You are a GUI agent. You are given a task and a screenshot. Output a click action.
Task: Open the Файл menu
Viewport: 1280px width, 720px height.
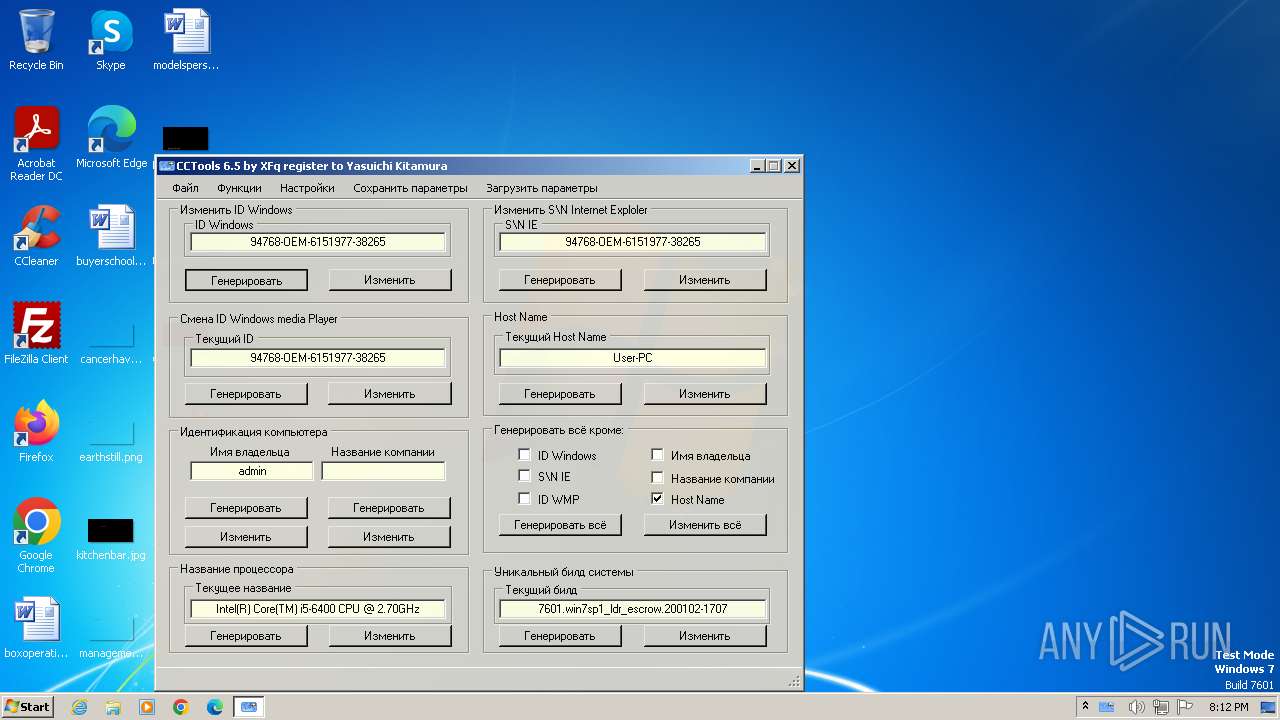click(185, 188)
